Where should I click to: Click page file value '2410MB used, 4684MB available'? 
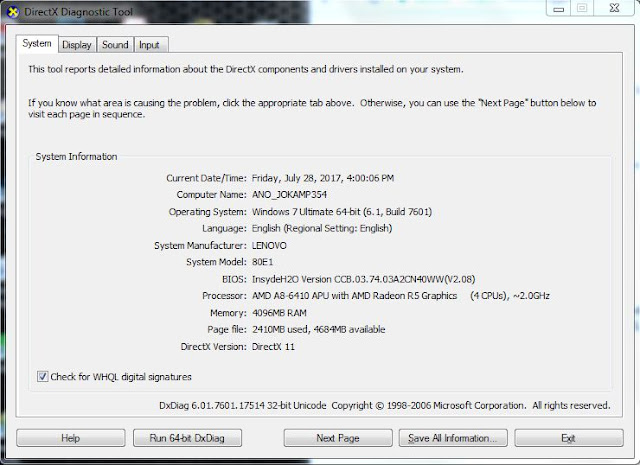[318, 329]
